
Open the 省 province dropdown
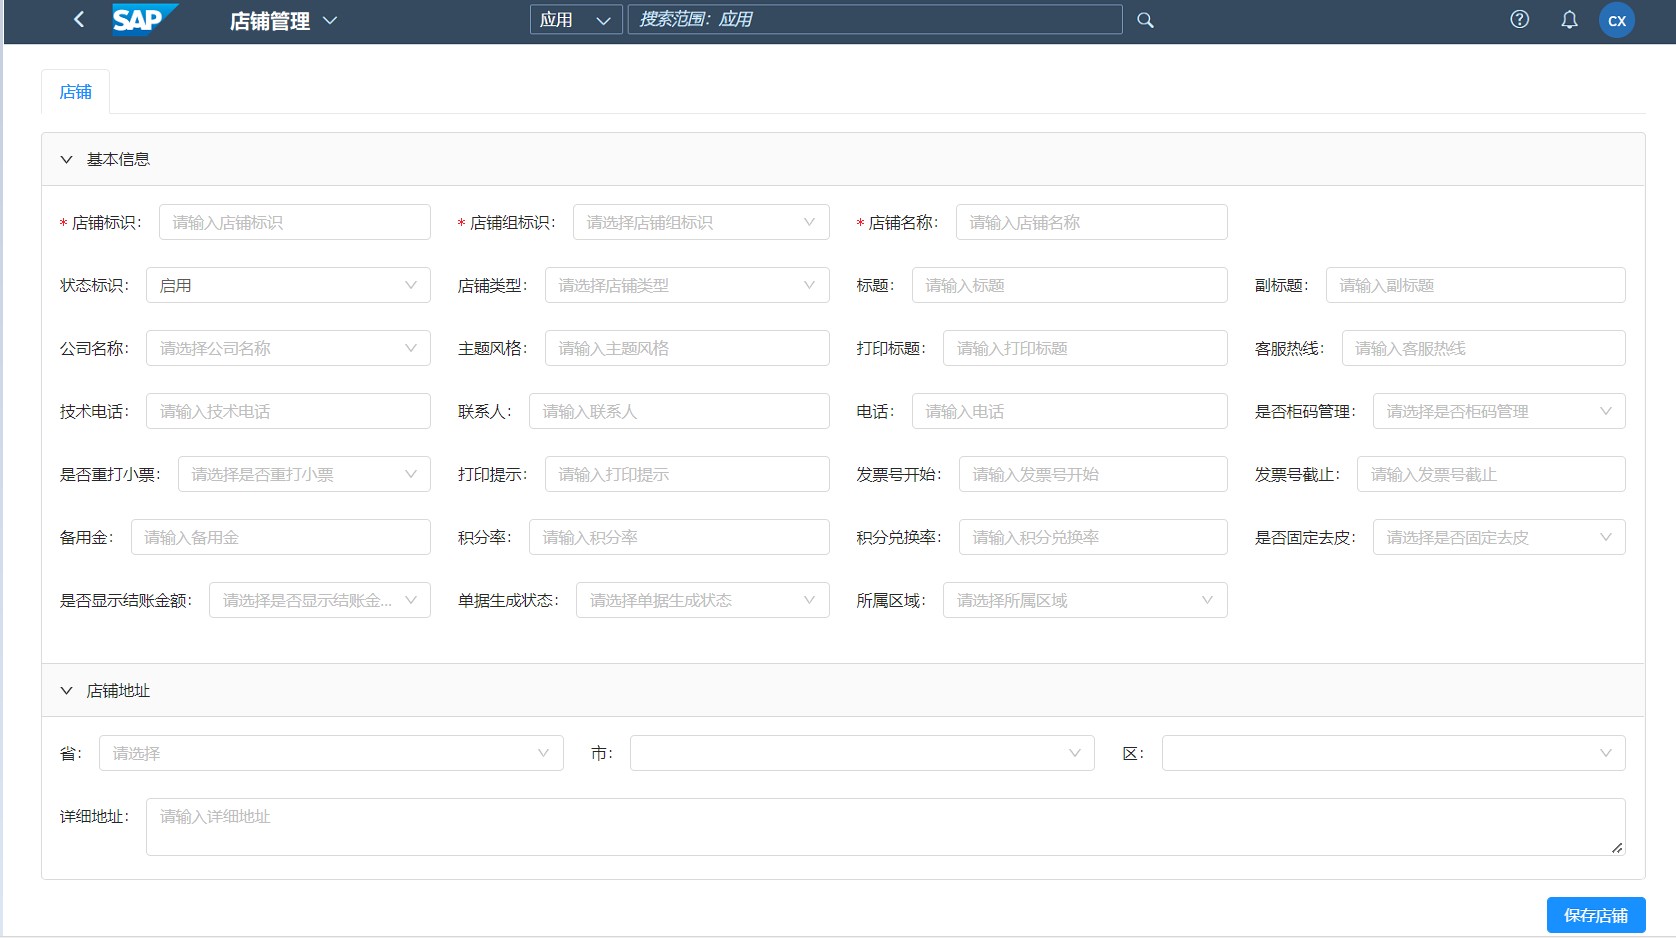[x=331, y=753]
